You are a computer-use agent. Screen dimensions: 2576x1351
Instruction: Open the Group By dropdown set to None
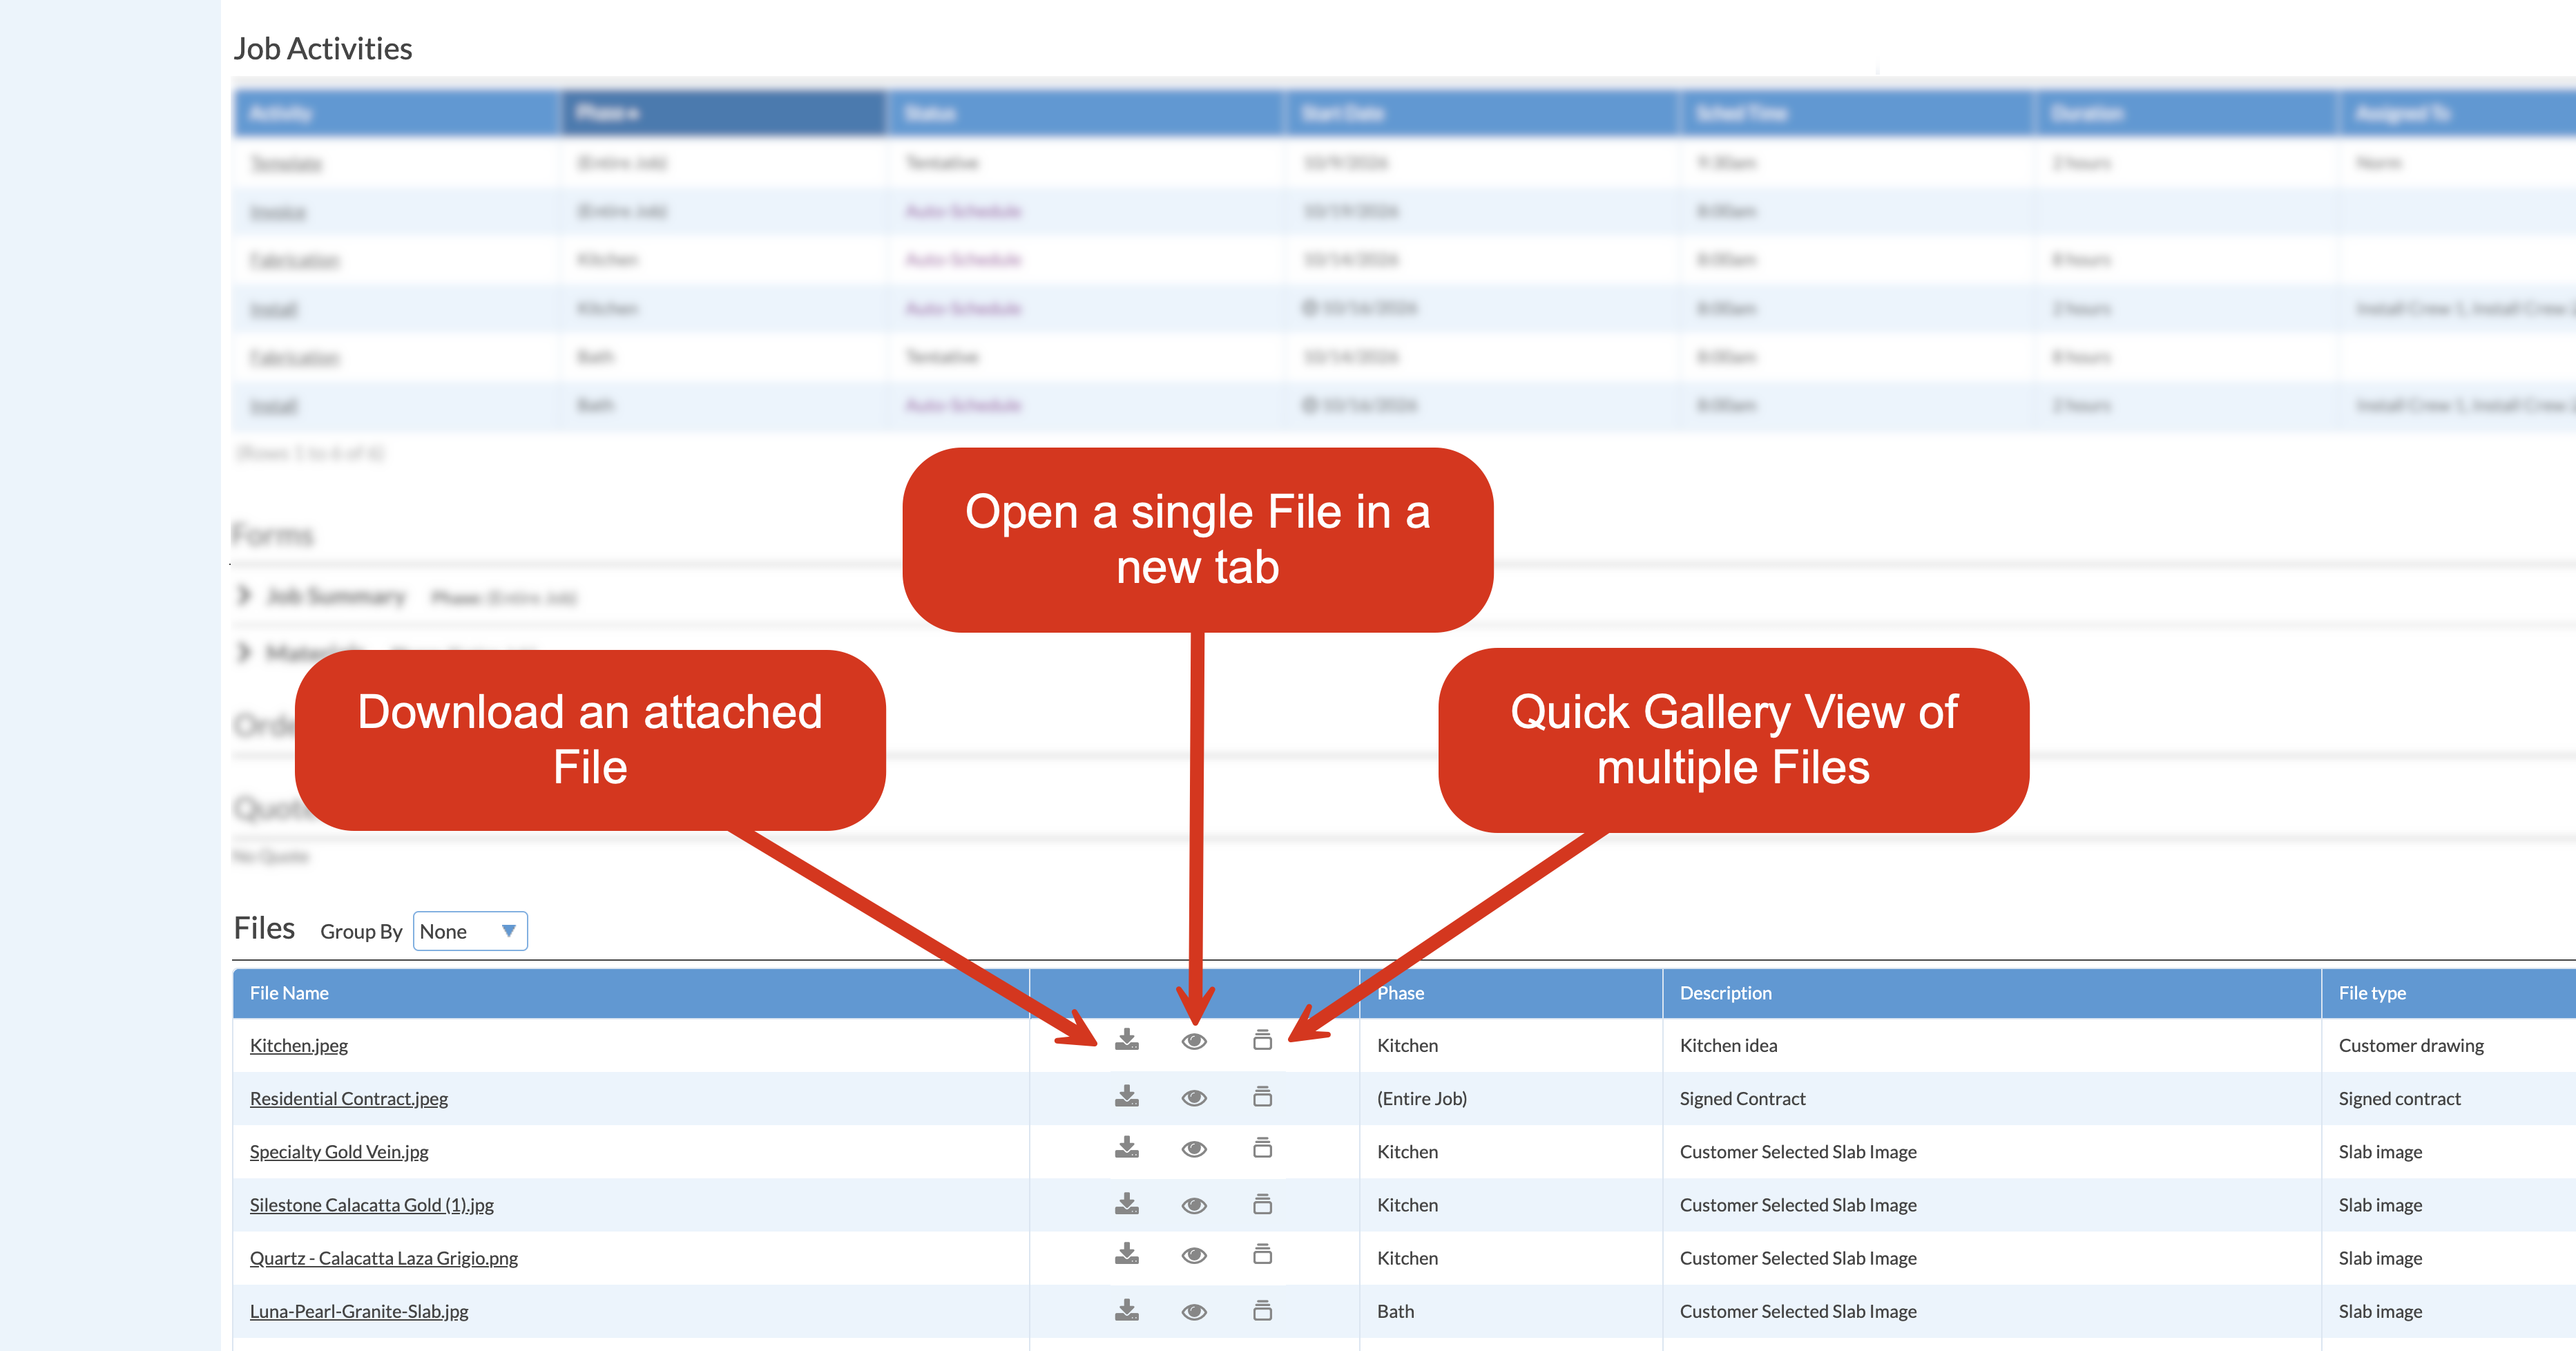tap(470, 931)
